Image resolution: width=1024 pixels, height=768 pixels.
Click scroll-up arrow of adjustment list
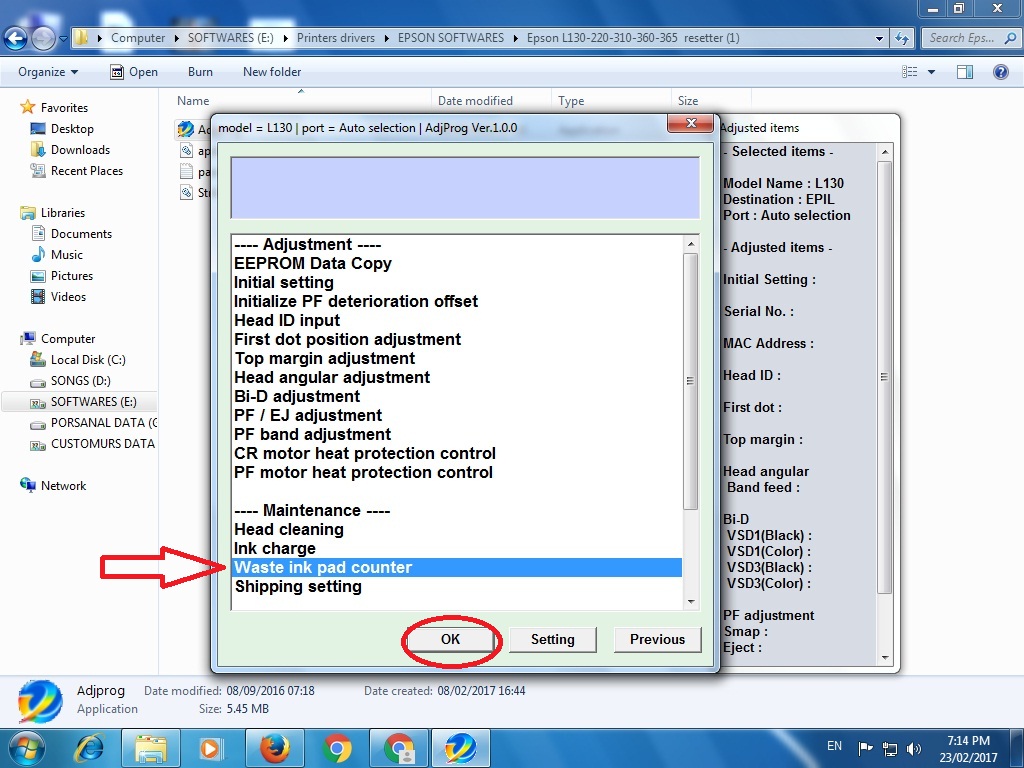pyautogui.click(x=690, y=244)
